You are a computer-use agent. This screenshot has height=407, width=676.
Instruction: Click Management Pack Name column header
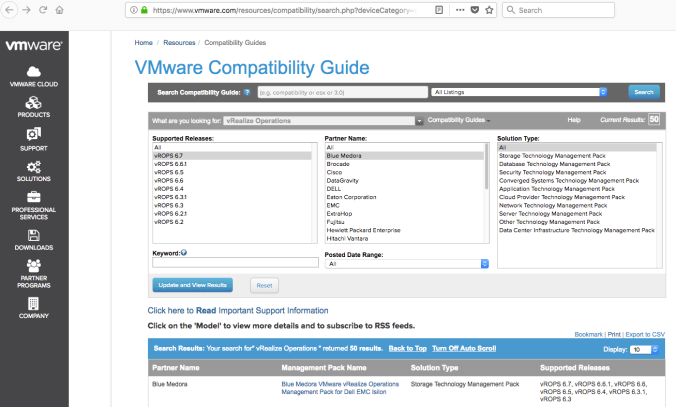(x=324, y=368)
